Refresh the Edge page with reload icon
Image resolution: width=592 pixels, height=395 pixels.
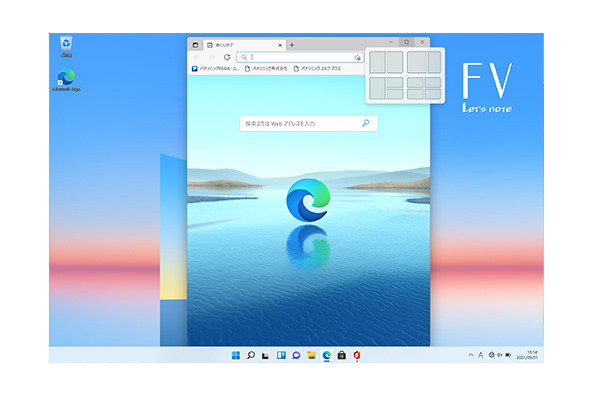pos(227,57)
